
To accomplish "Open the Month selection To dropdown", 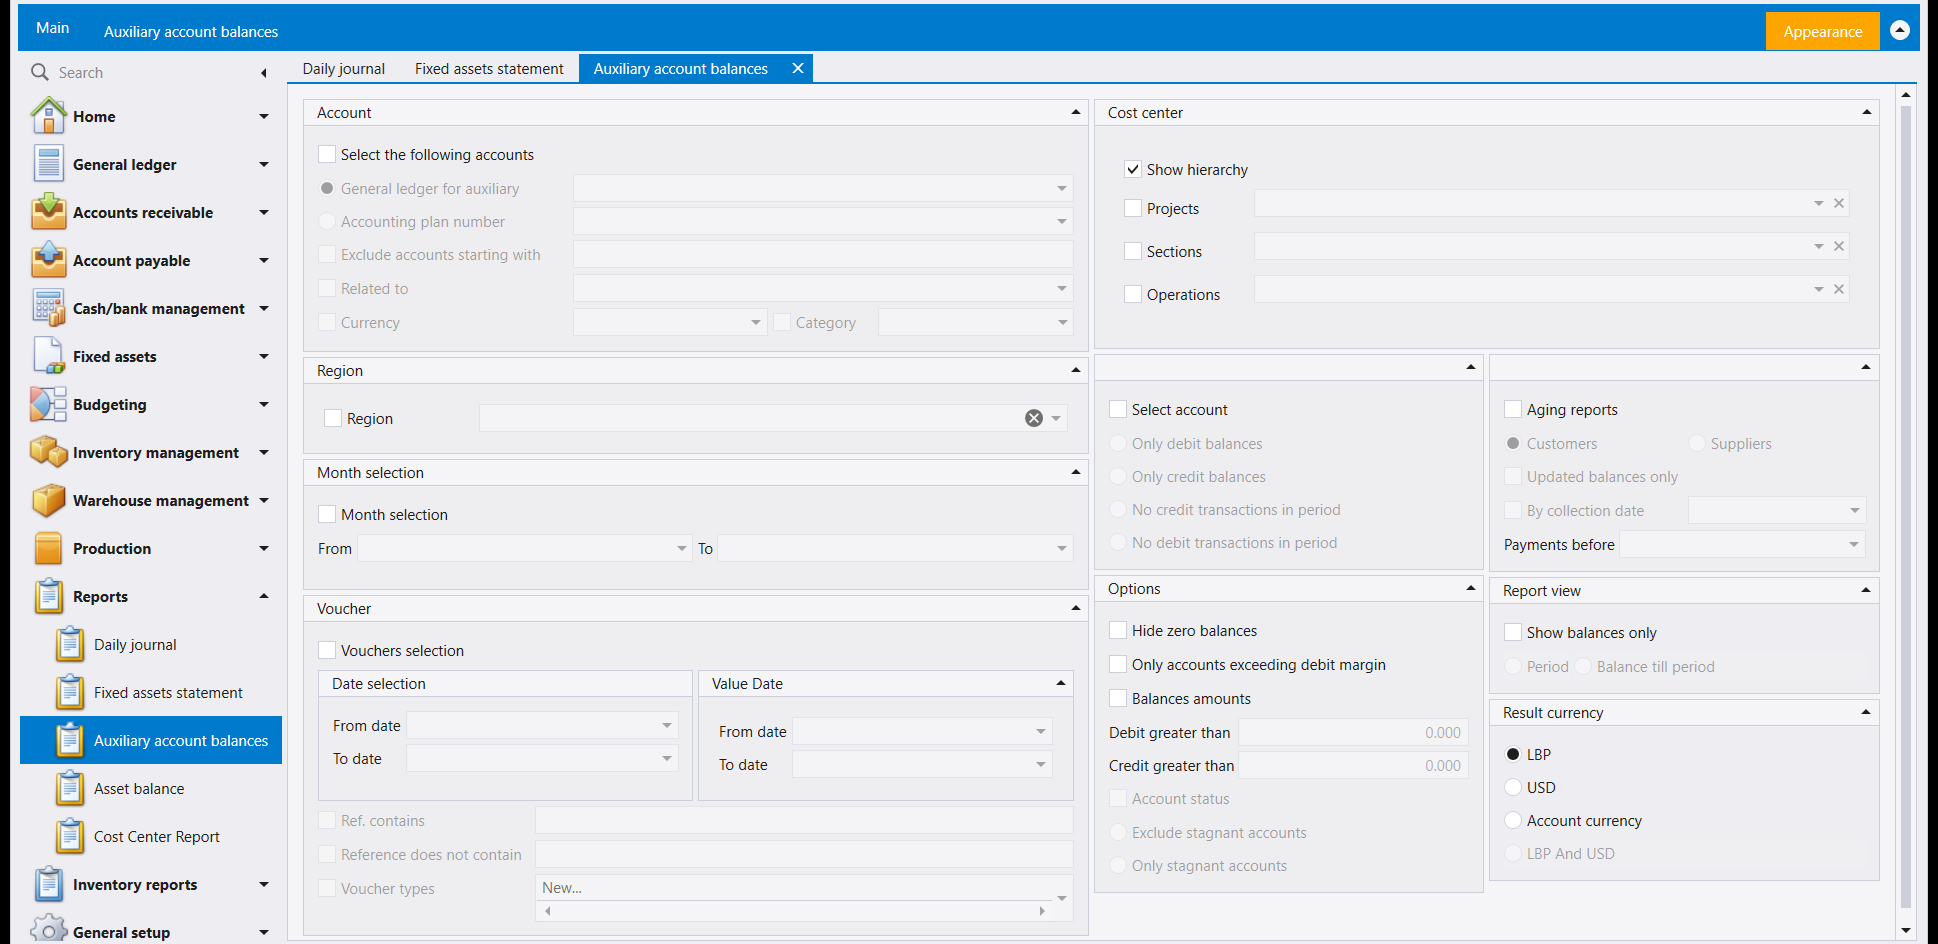I will click(1062, 548).
